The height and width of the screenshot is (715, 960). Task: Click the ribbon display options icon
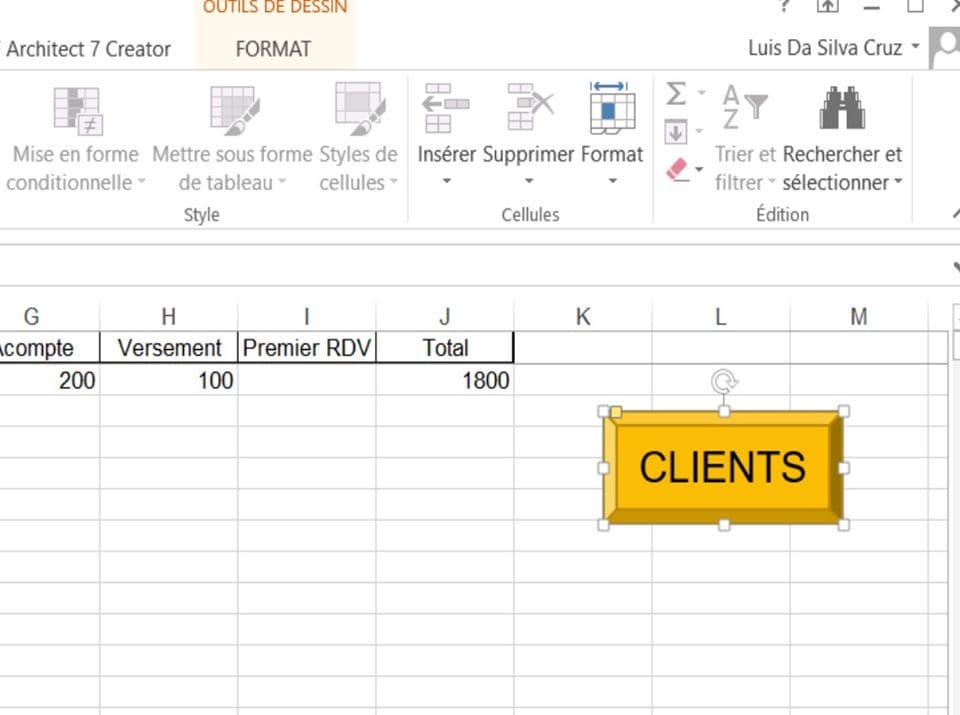(x=827, y=6)
